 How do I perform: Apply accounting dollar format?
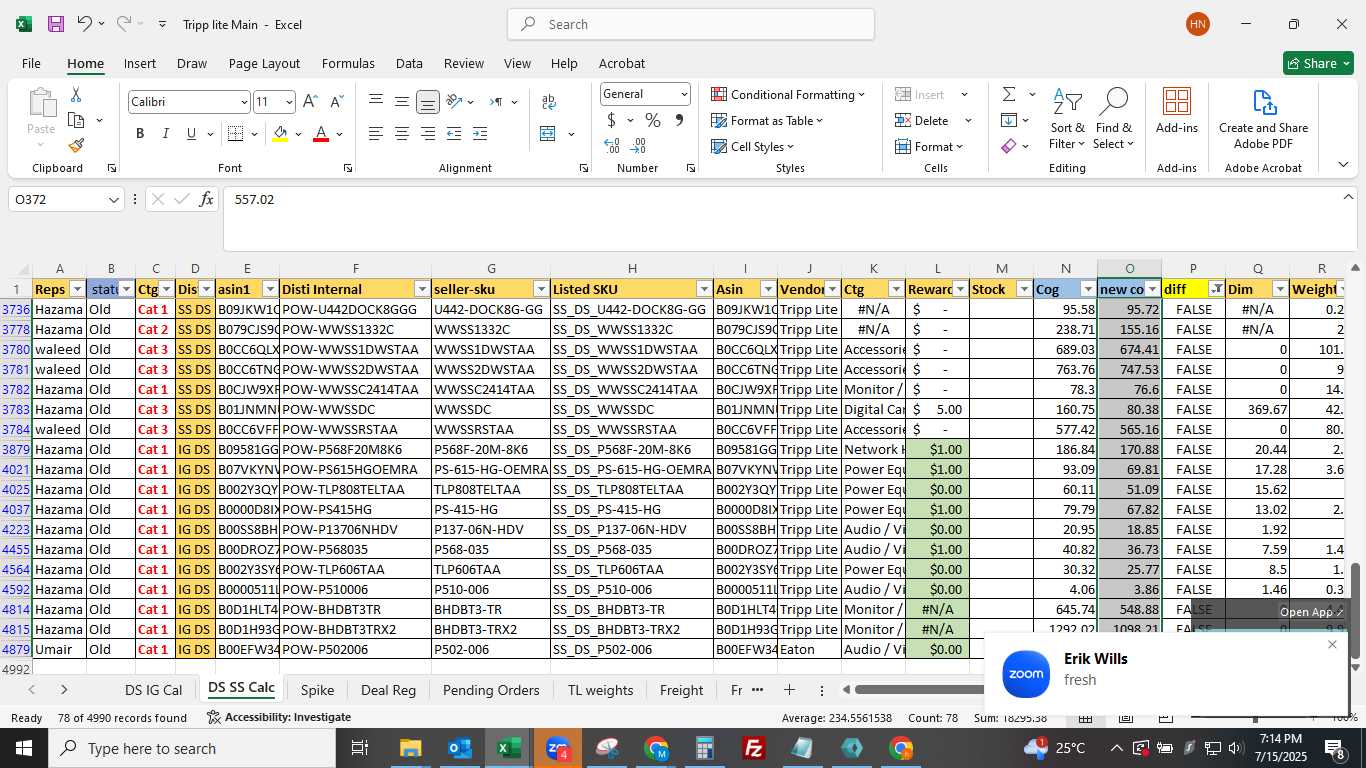click(x=611, y=120)
